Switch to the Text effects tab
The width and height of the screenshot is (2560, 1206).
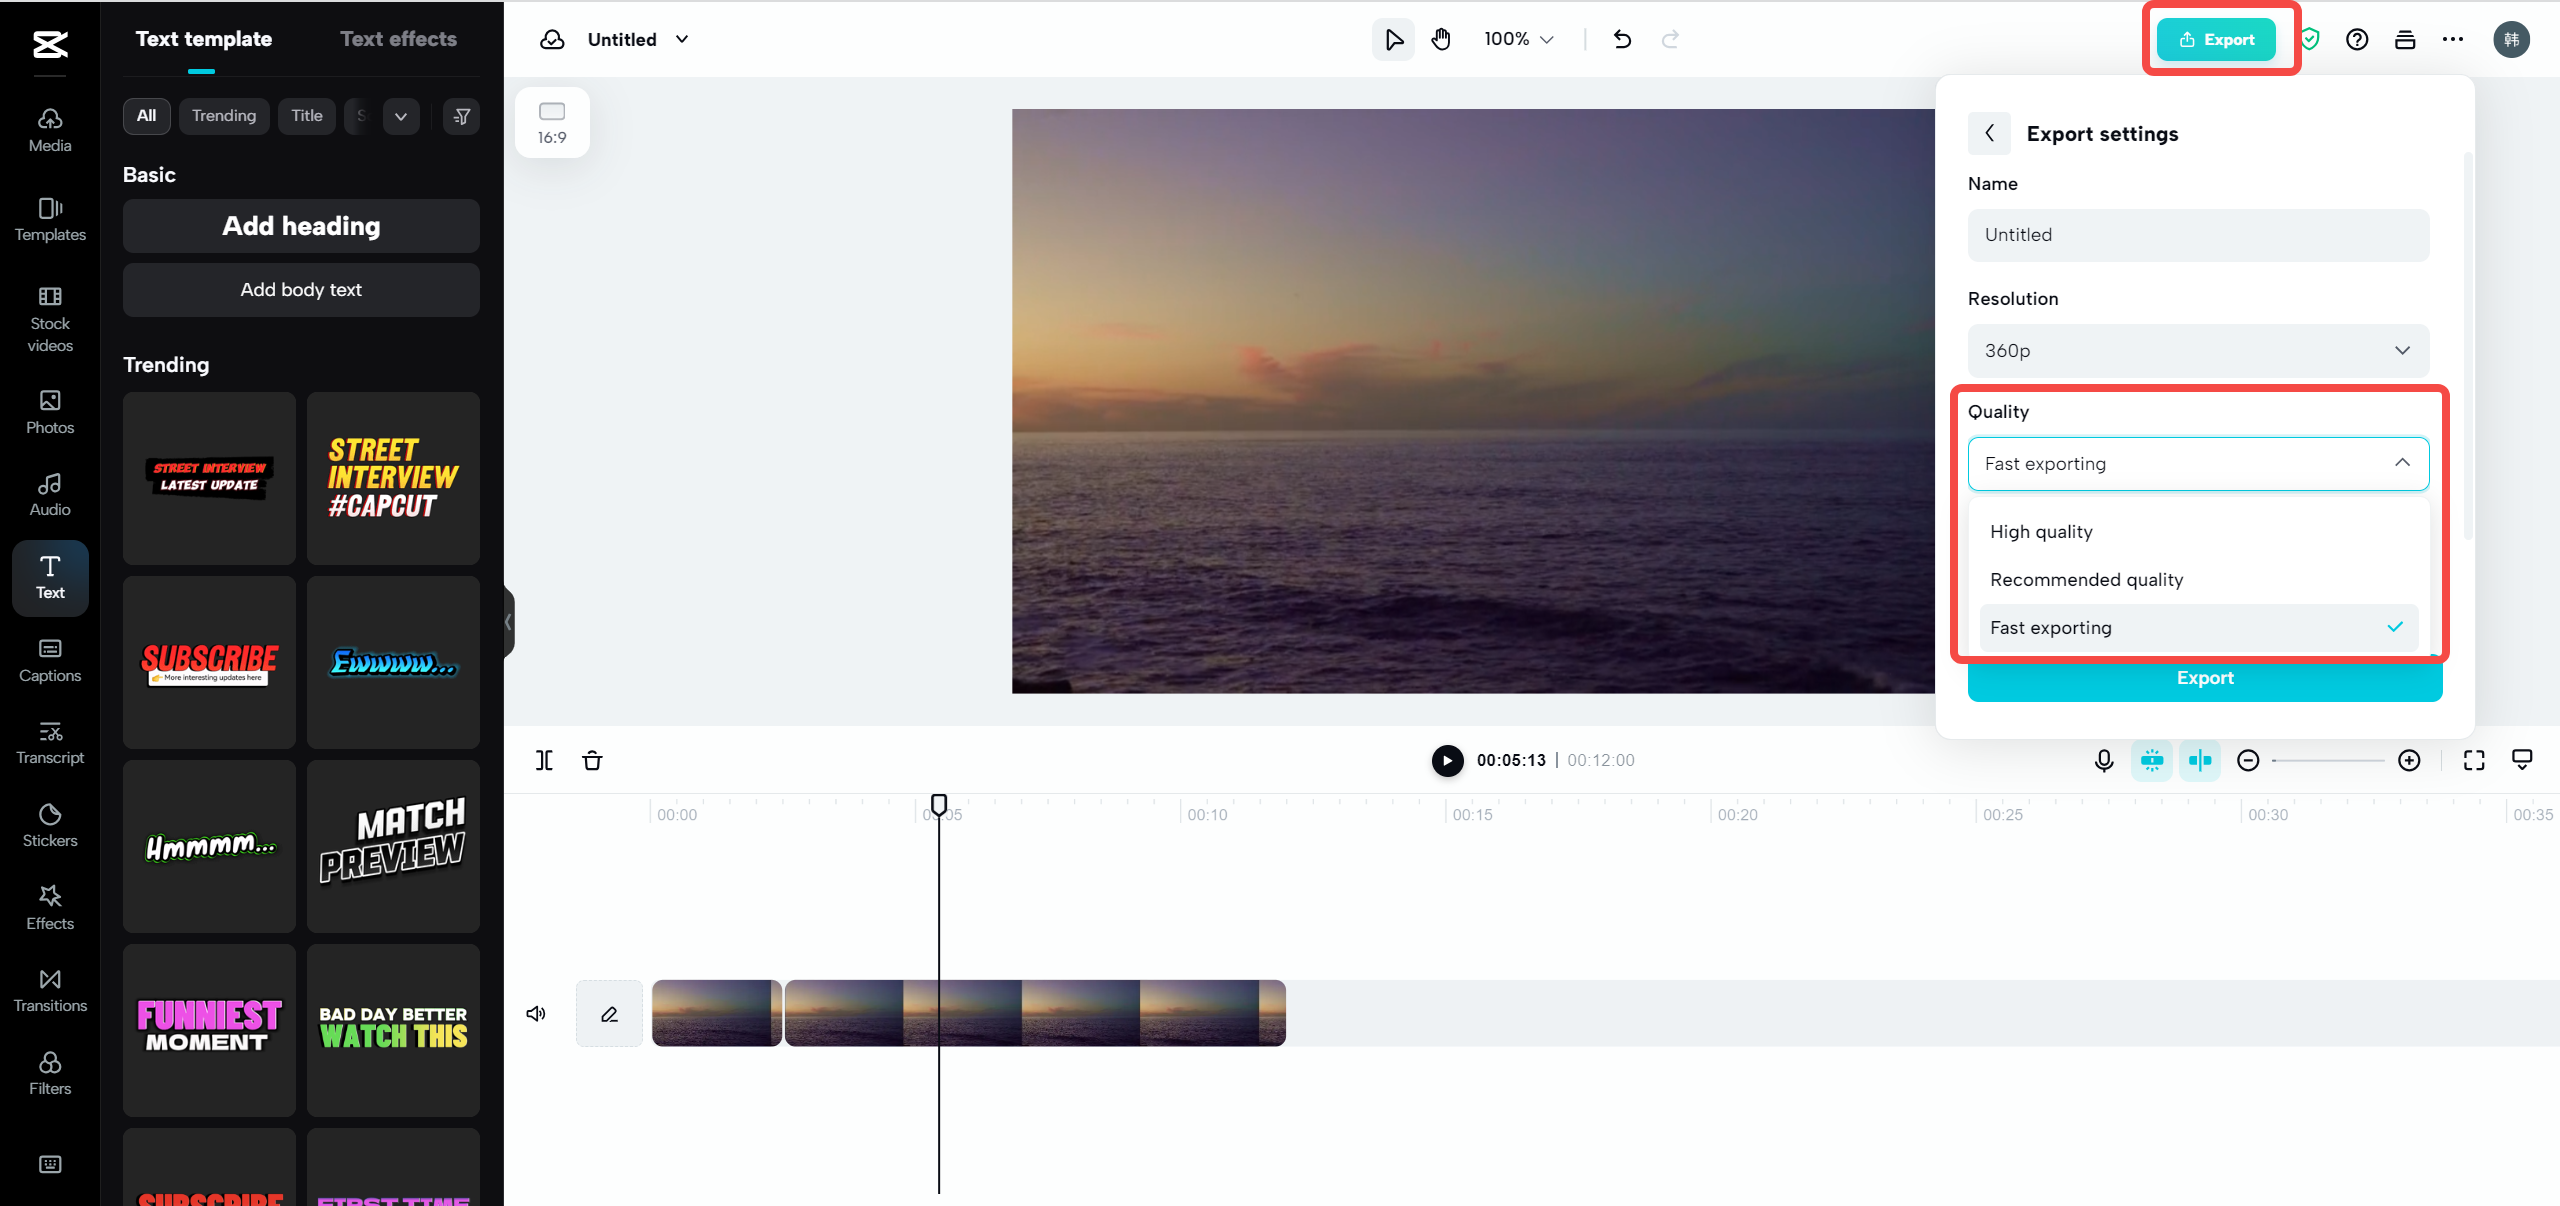397,39
